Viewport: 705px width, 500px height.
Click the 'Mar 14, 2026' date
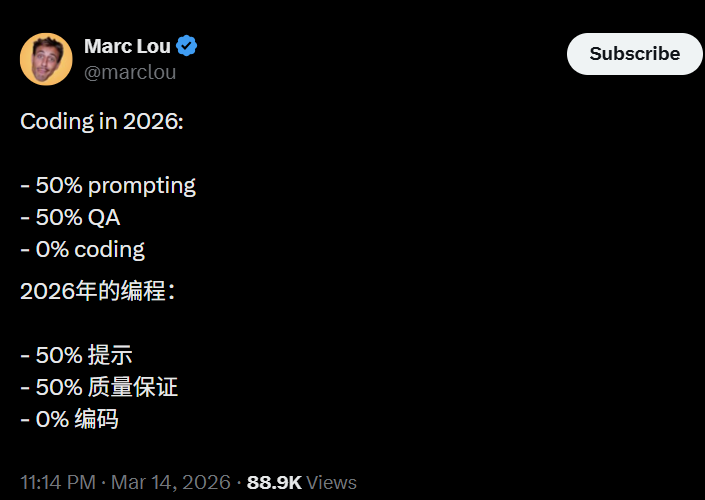click(171, 482)
